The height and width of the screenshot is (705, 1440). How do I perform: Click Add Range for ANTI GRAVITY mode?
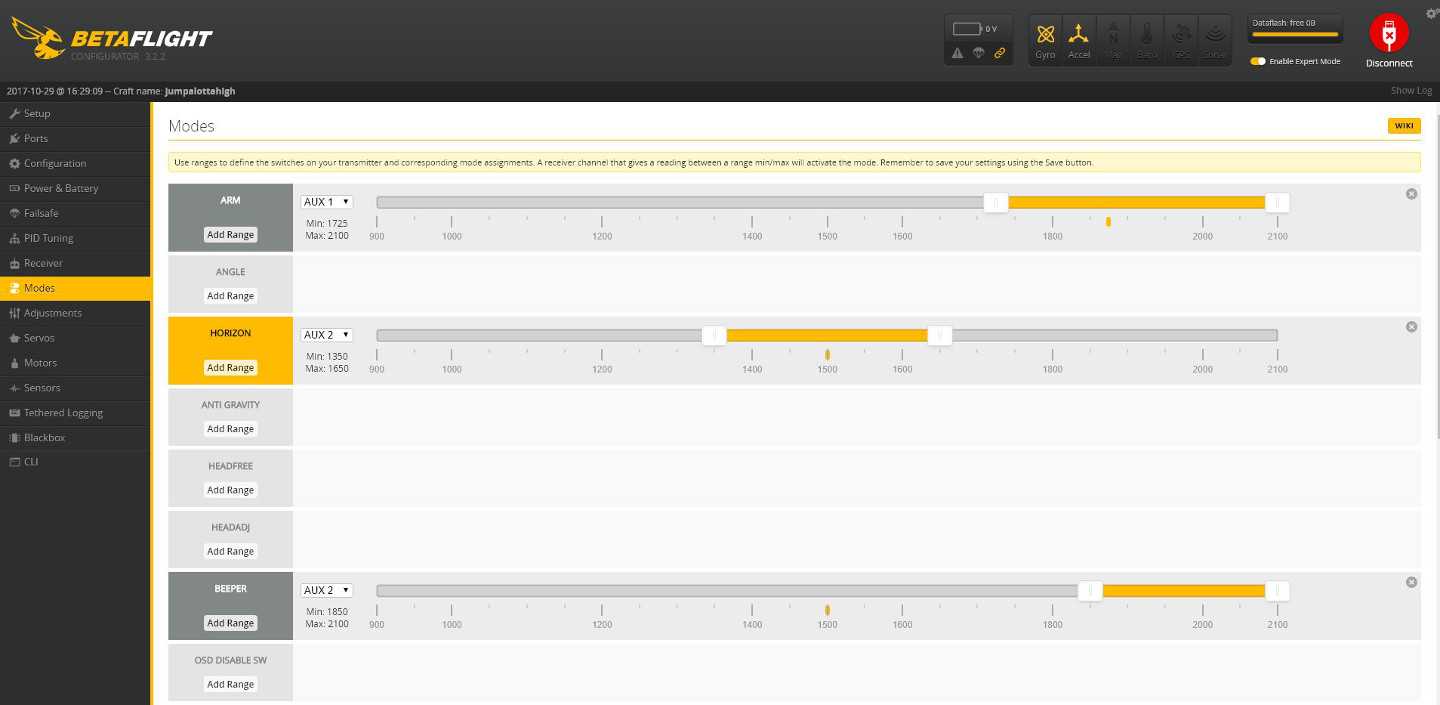point(230,429)
